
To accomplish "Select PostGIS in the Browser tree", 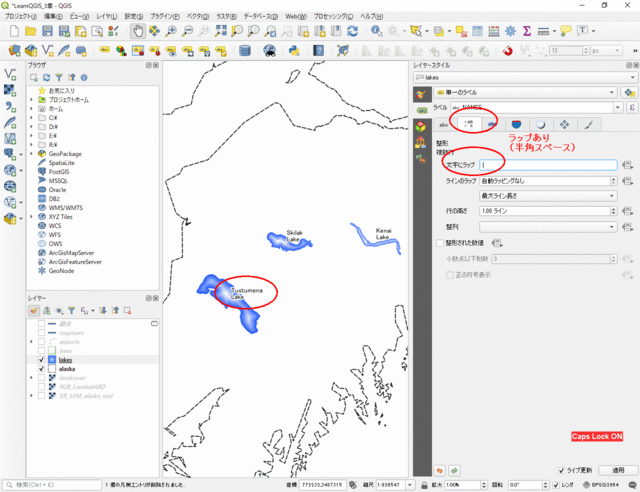I will click(59, 171).
